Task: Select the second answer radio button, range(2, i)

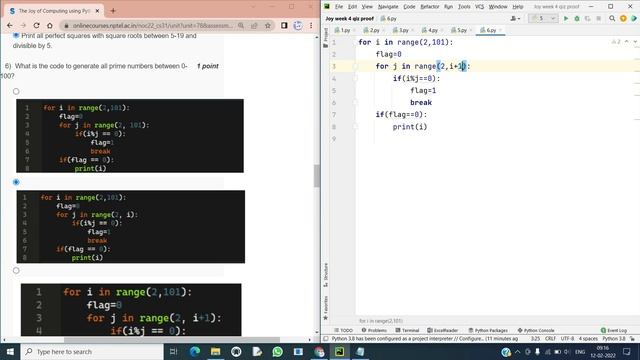Action: coord(16,182)
